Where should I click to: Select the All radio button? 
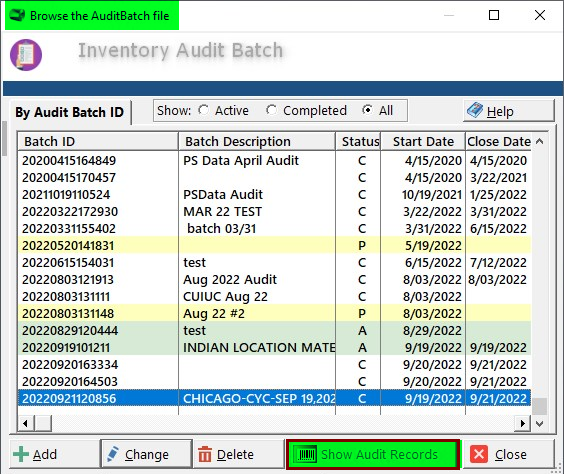pyautogui.click(x=367, y=110)
